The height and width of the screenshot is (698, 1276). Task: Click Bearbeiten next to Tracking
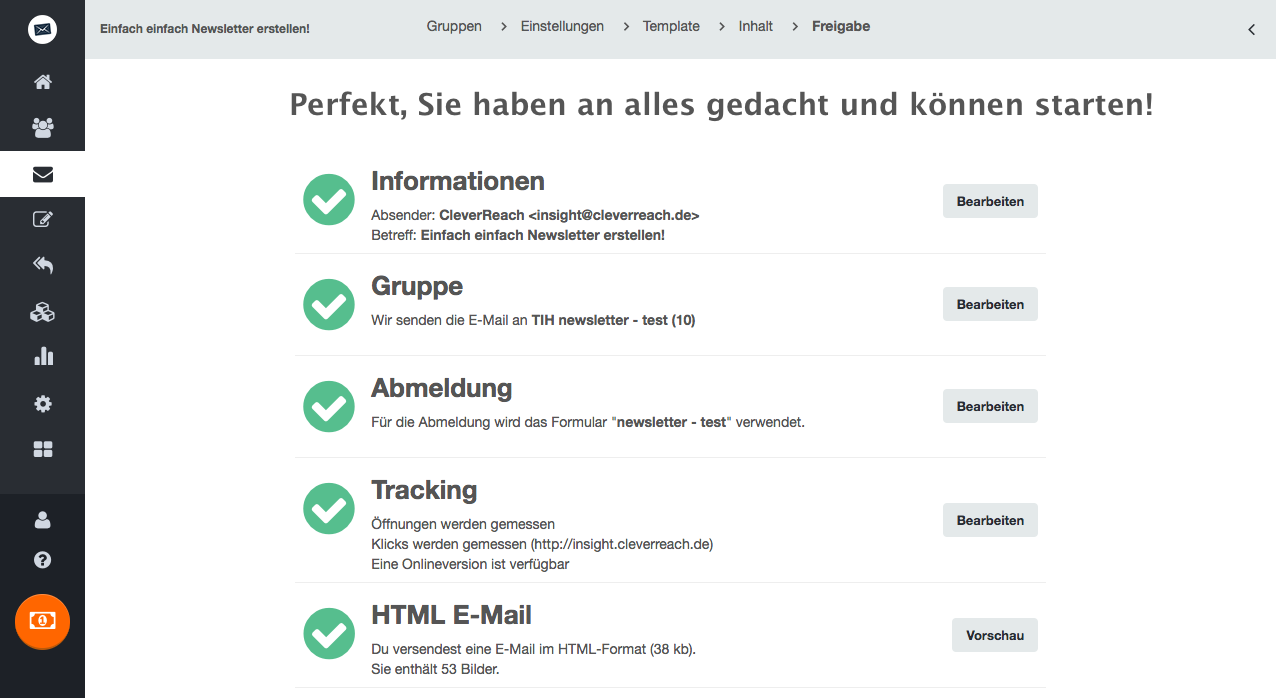tap(990, 520)
